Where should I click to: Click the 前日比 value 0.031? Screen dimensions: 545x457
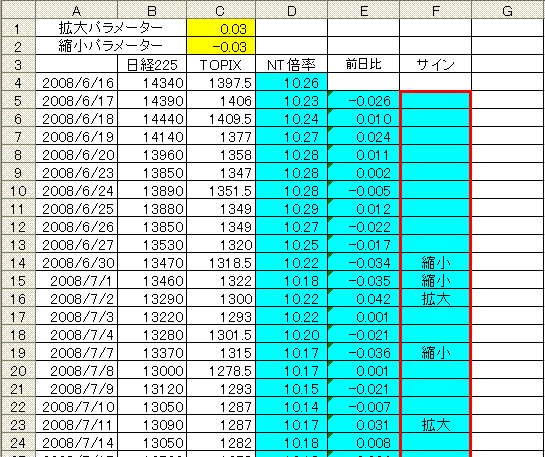pos(364,425)
